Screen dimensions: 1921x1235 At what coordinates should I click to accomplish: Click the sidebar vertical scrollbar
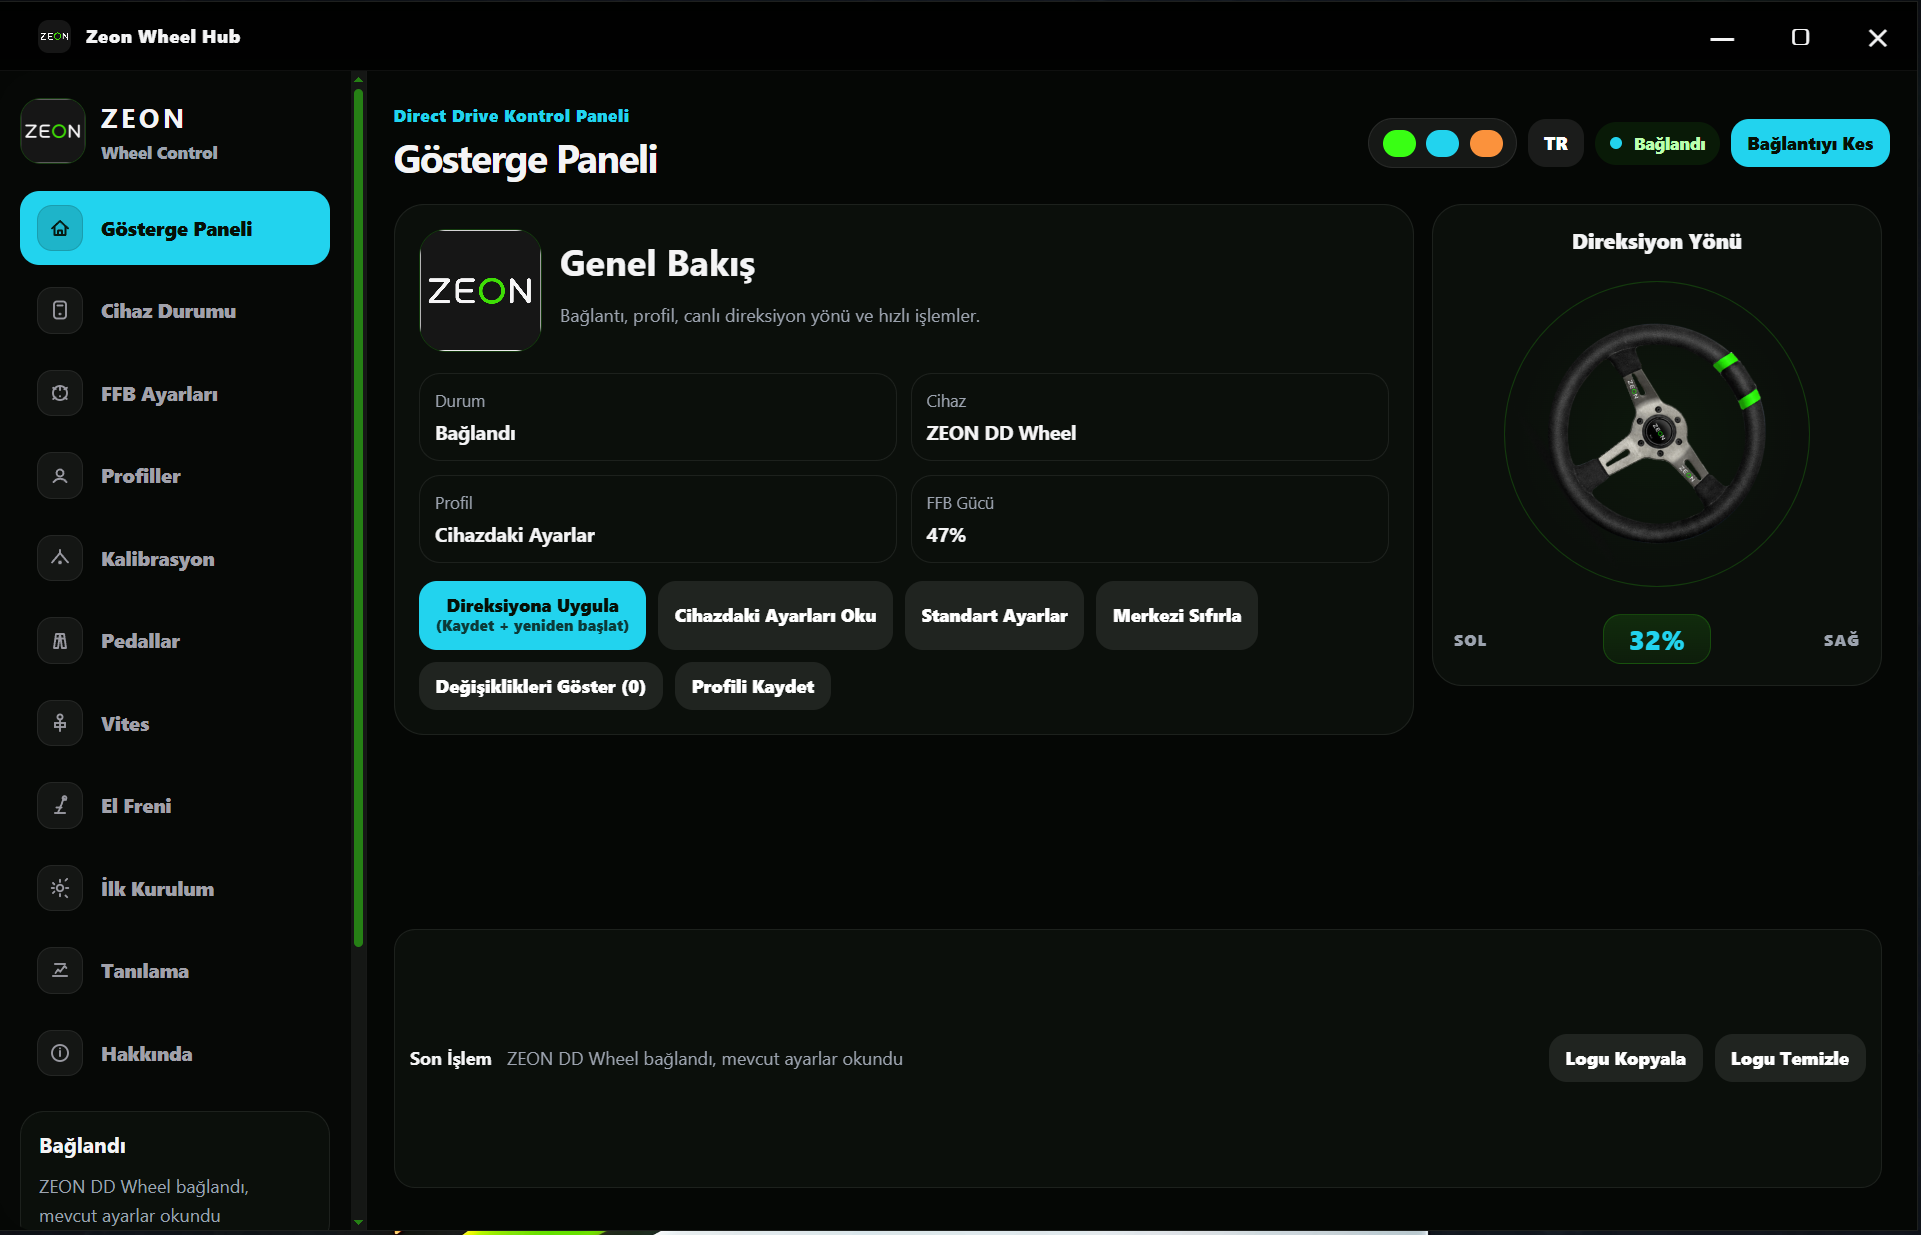coord(358,518)
